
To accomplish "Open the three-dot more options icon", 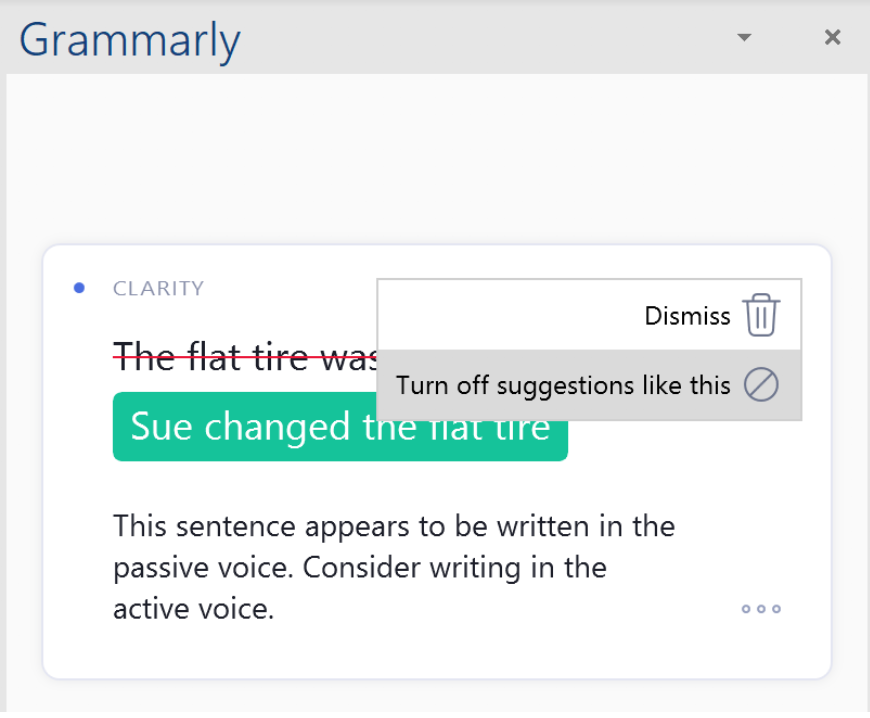I will 761,609.
